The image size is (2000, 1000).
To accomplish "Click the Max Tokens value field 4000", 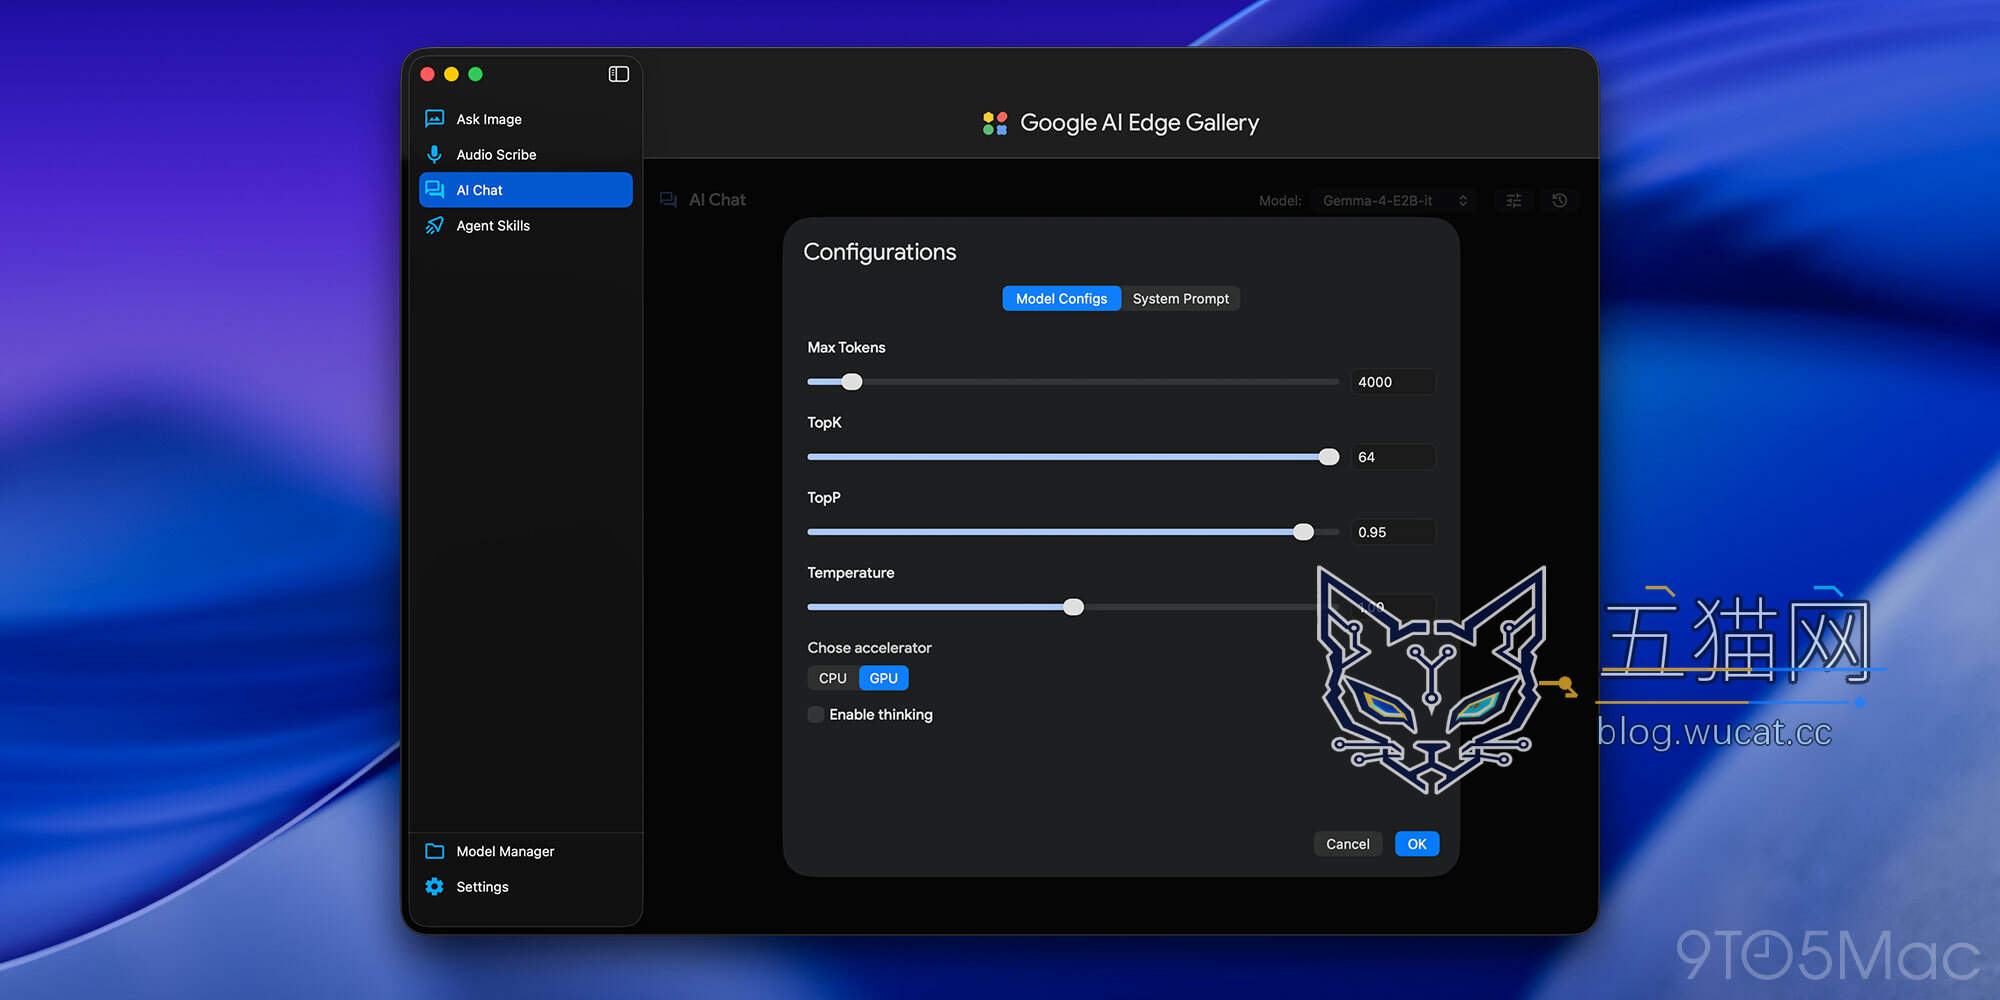I will tap(1393, 382).
